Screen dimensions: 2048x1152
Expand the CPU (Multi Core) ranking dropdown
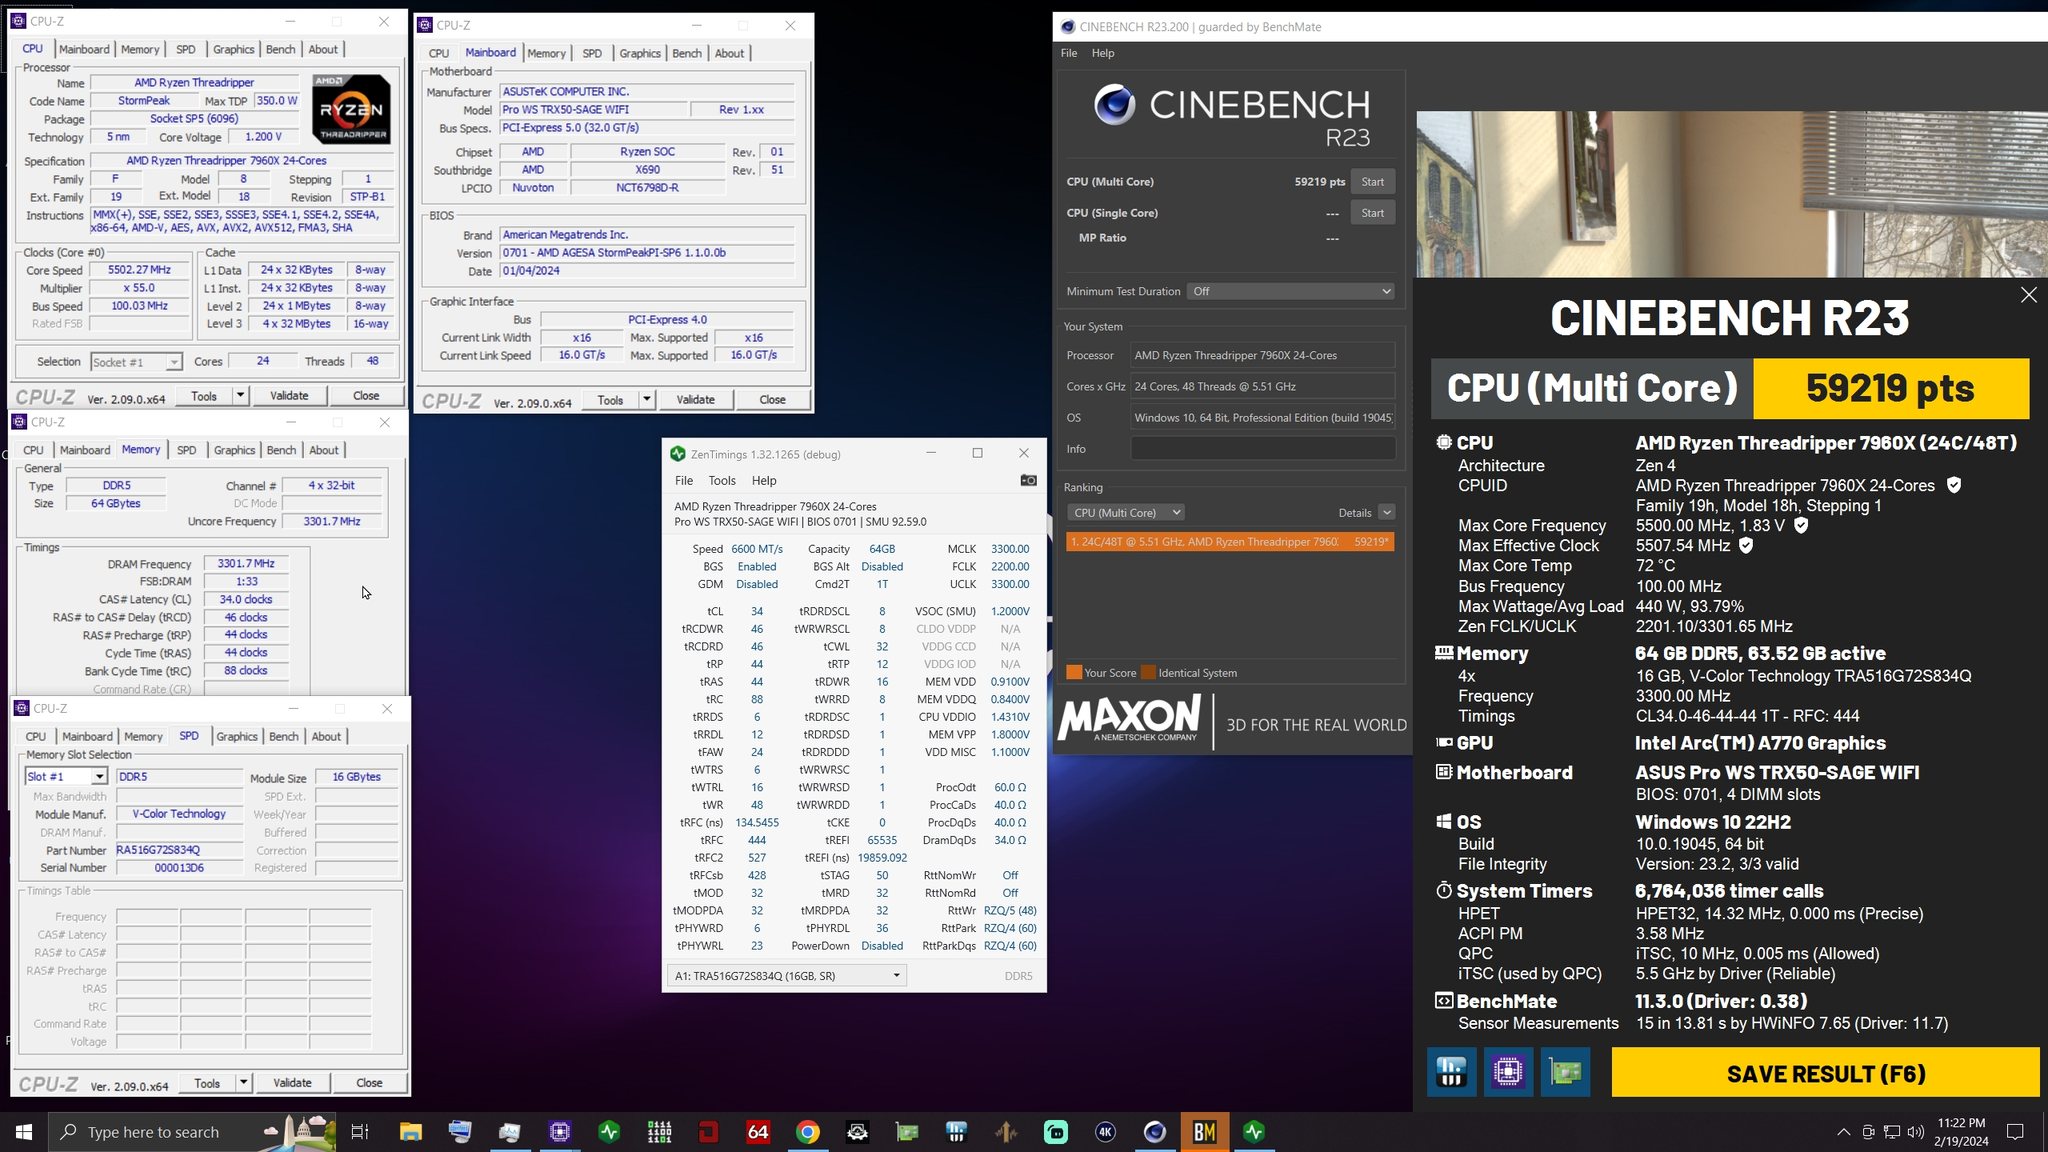point(1126,513)
